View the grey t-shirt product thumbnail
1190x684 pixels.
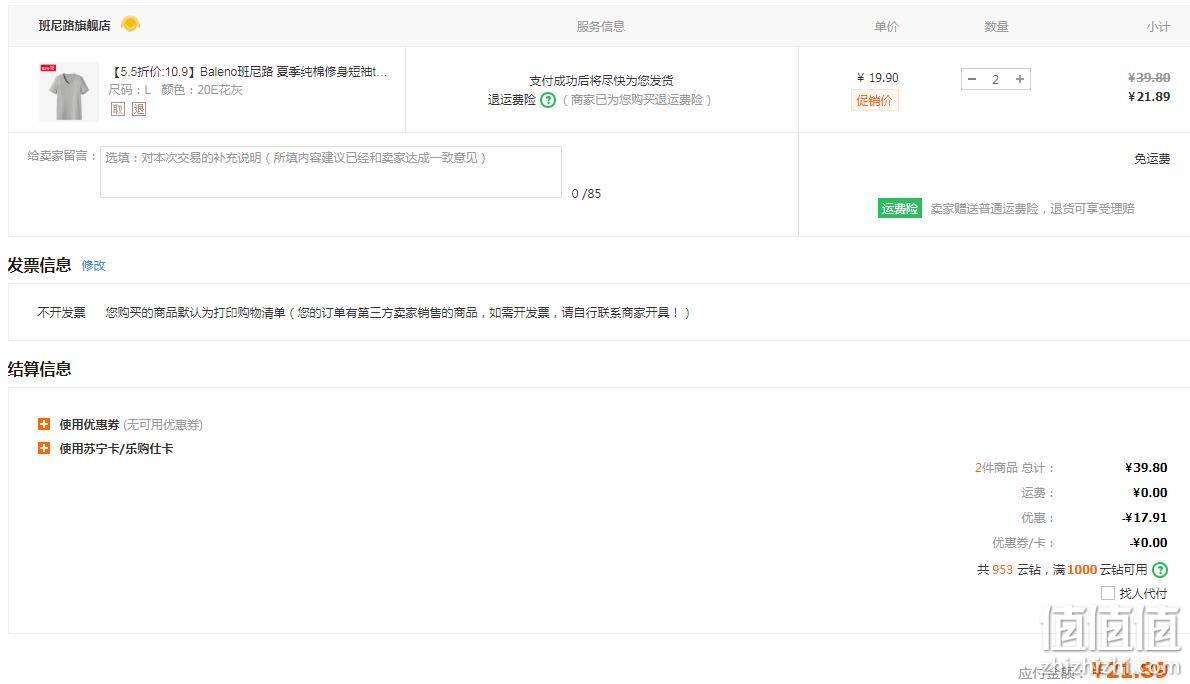pyautogui.click(x=68, y=91)
